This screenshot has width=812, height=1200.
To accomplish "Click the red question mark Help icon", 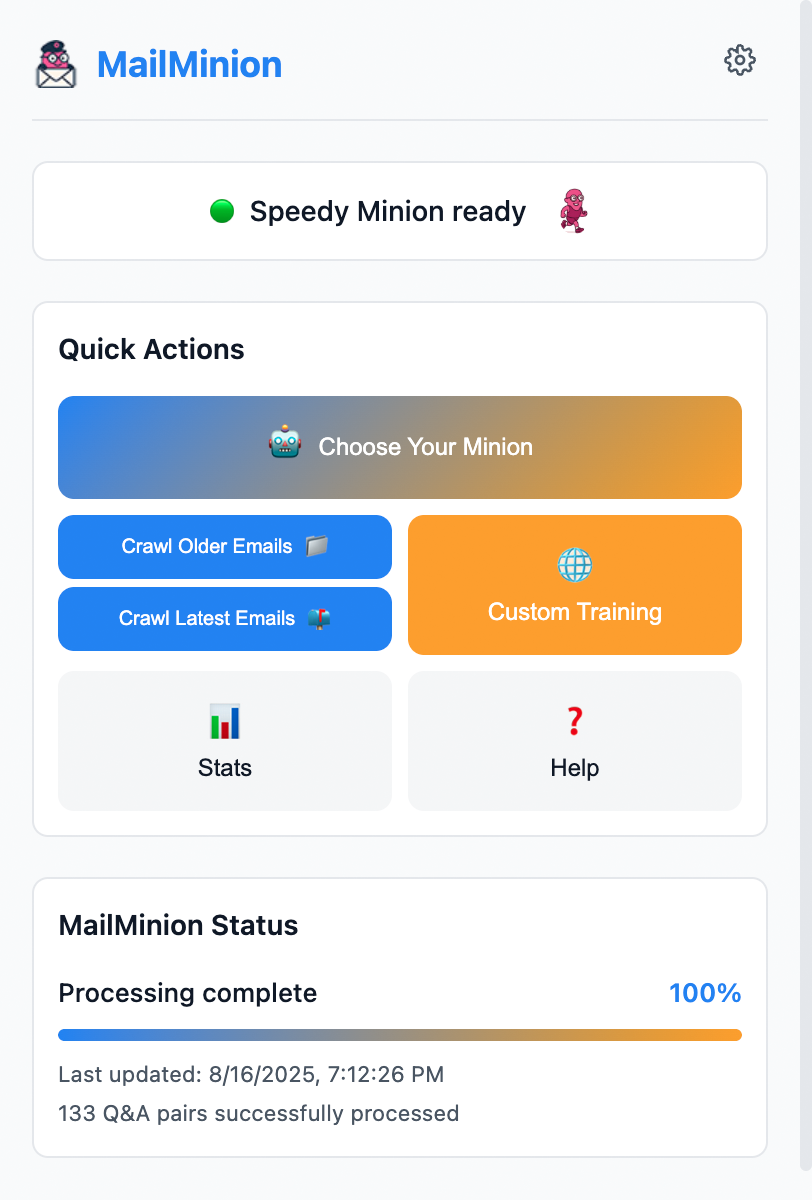I will click(x=574, y=719).
